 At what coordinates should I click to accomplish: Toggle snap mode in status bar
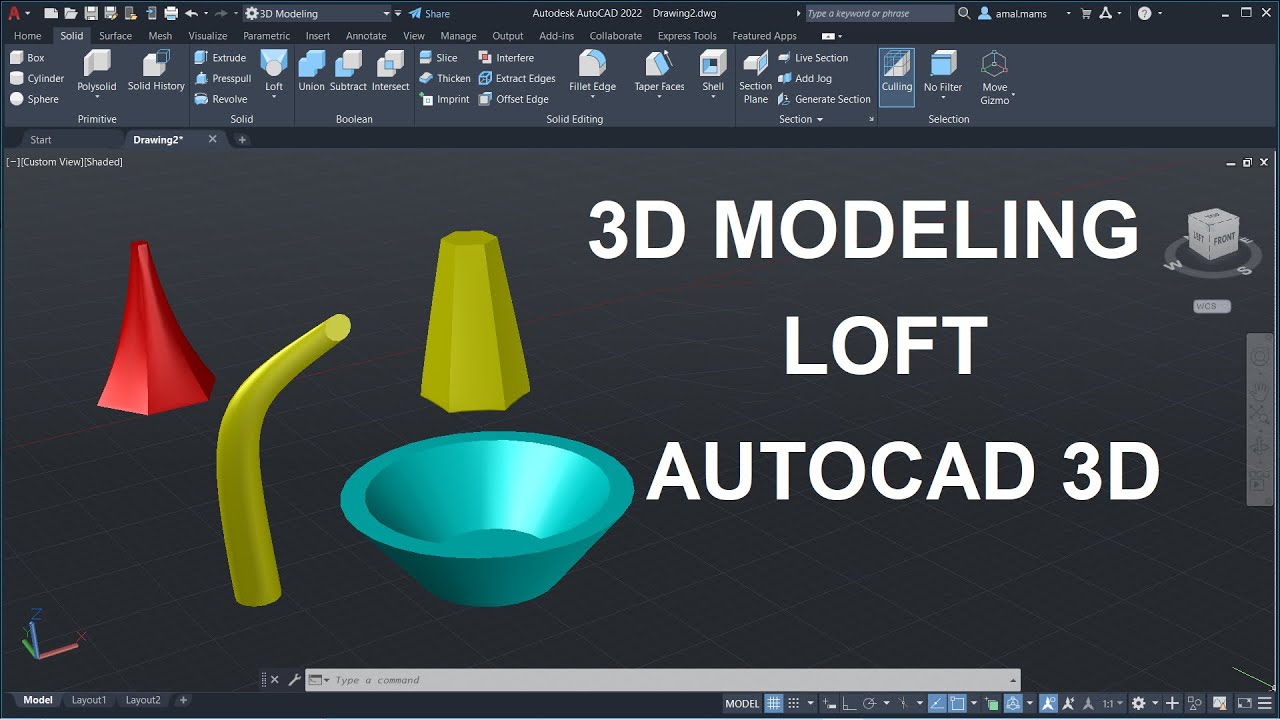(x=794, y=703)
